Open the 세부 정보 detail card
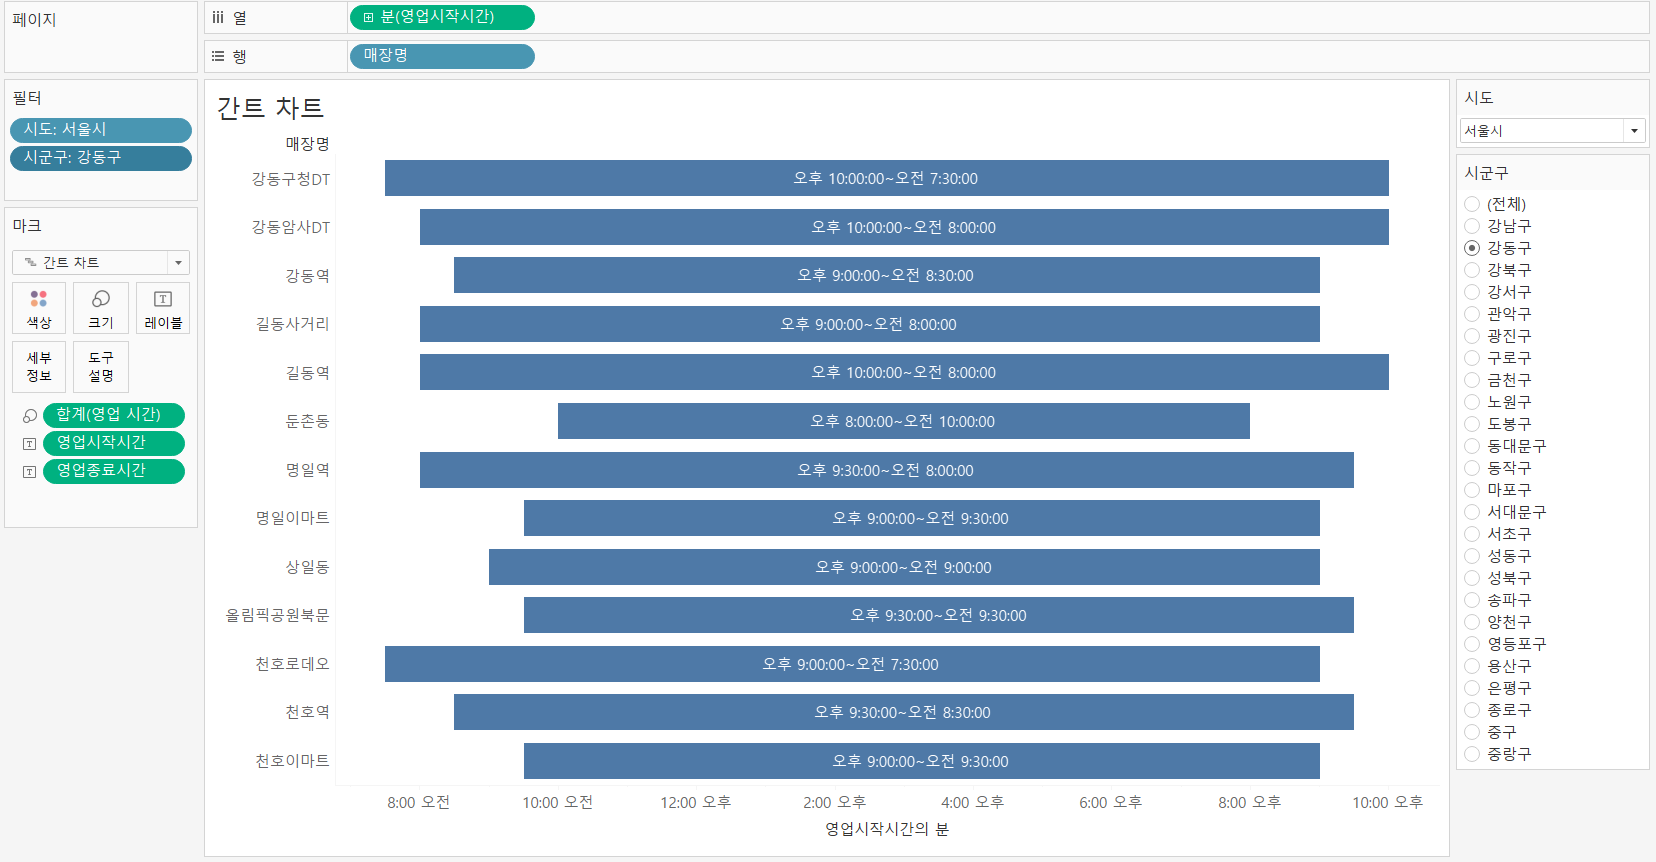 click(x=39, y=366)
